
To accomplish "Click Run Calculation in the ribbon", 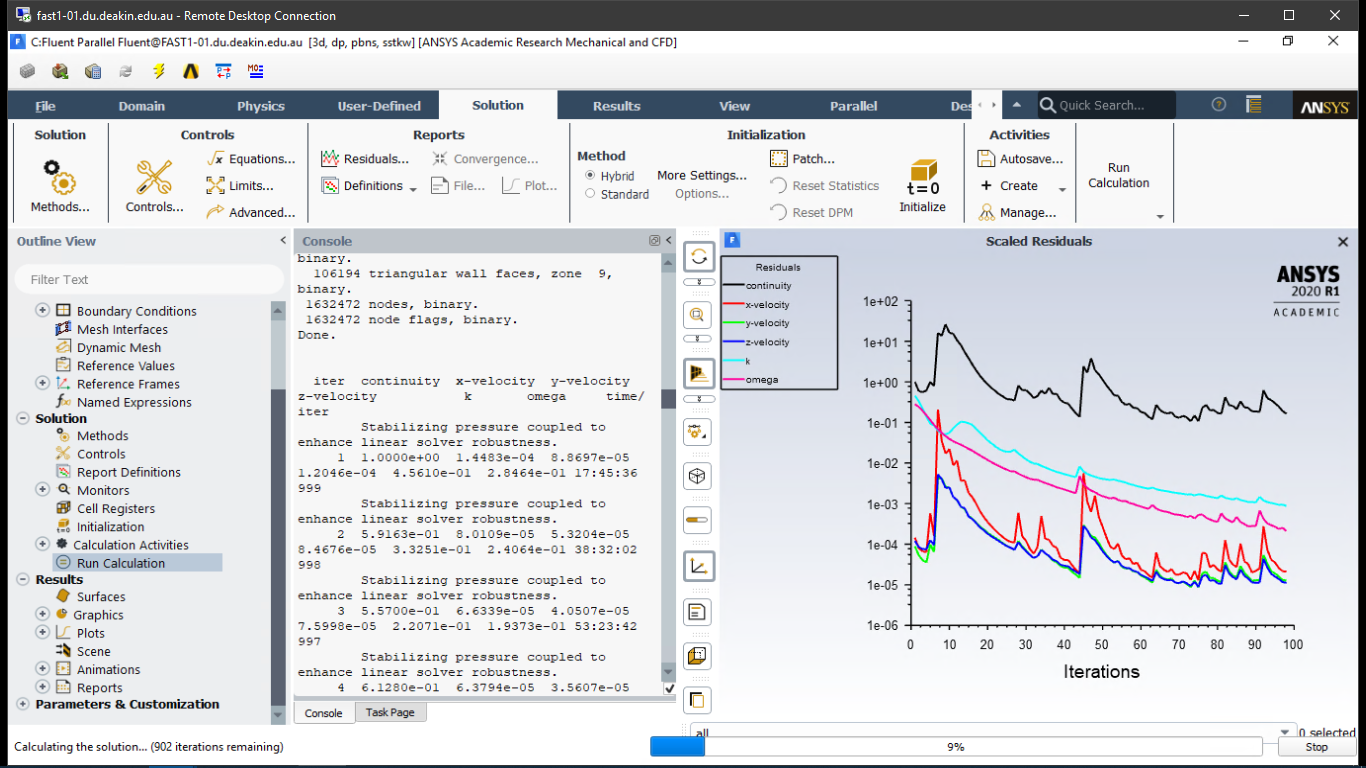I will click(1119, 175).
